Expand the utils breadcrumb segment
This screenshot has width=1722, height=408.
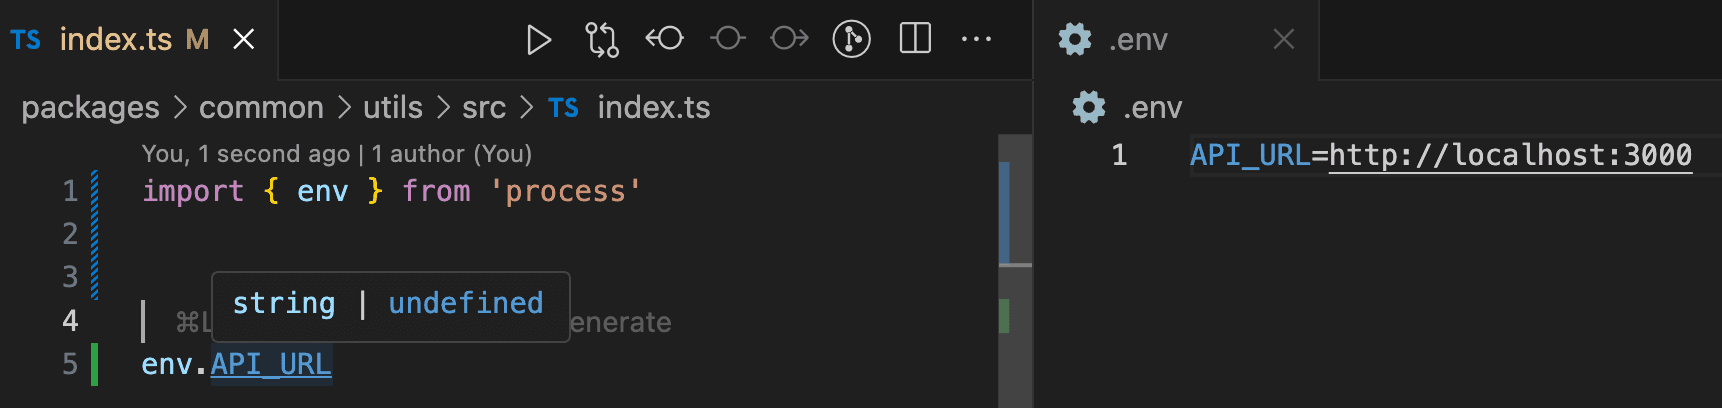click(x=393, y=107)
